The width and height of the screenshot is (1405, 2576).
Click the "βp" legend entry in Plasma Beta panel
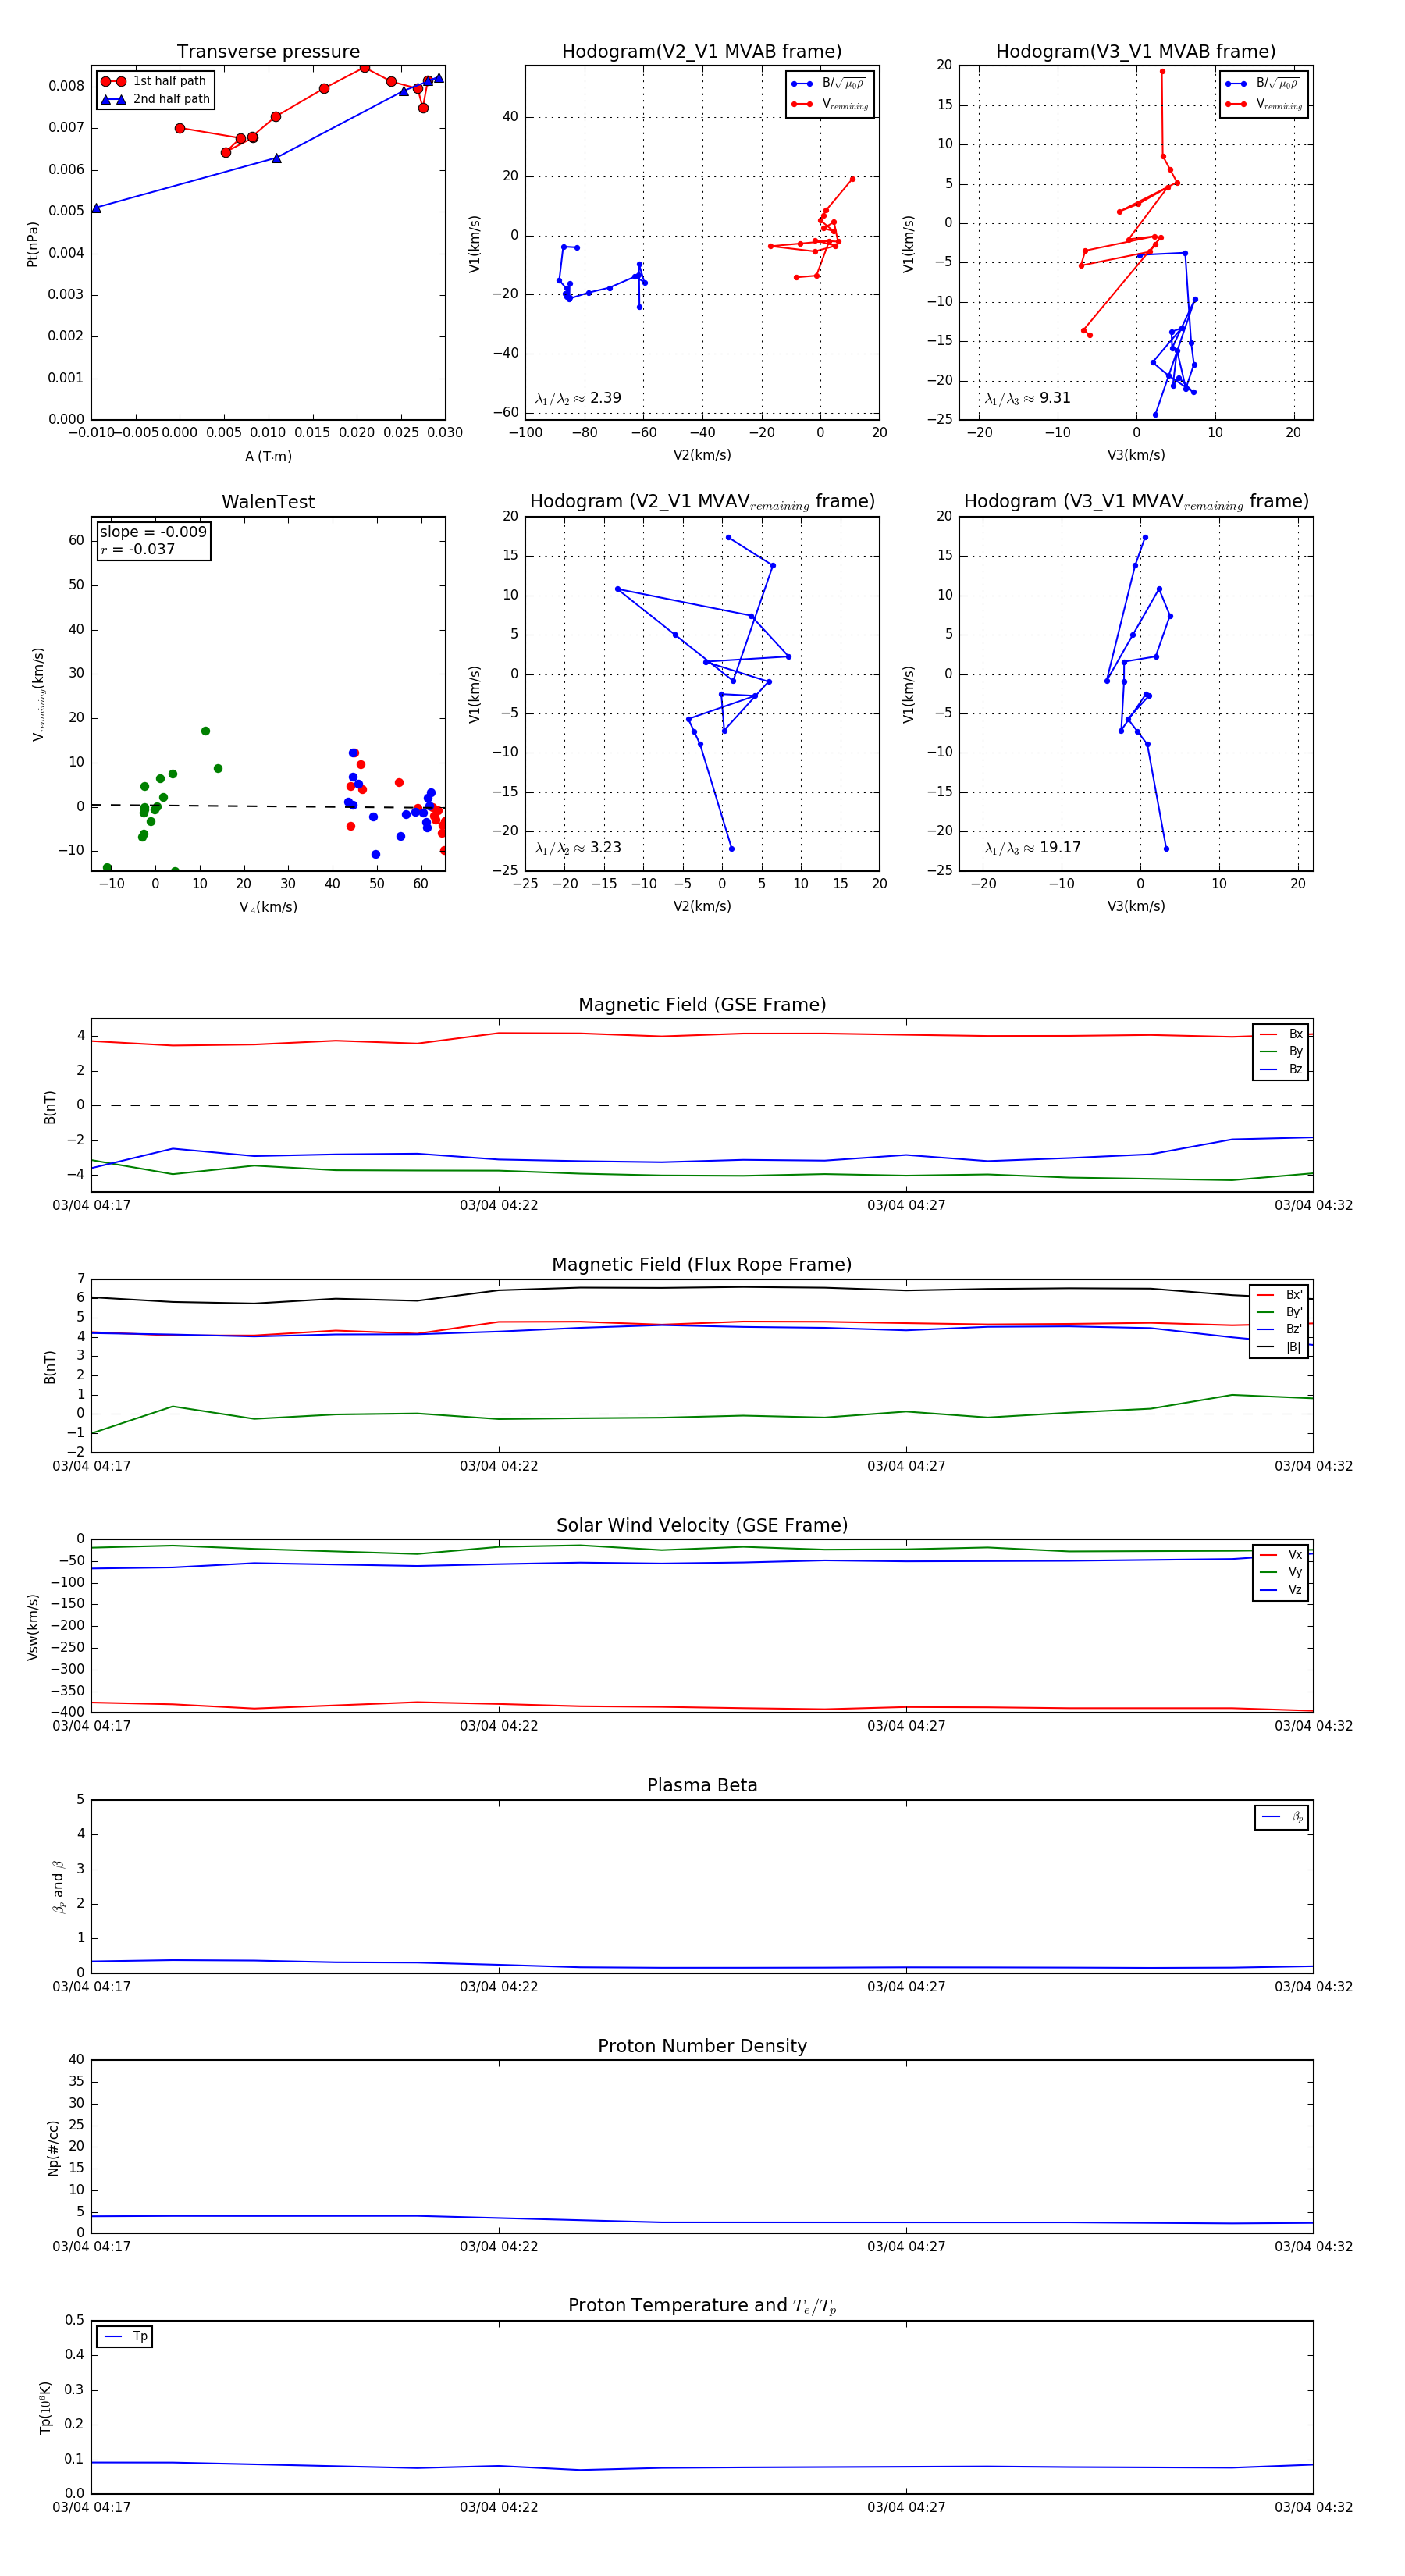click(1283, 1817)
